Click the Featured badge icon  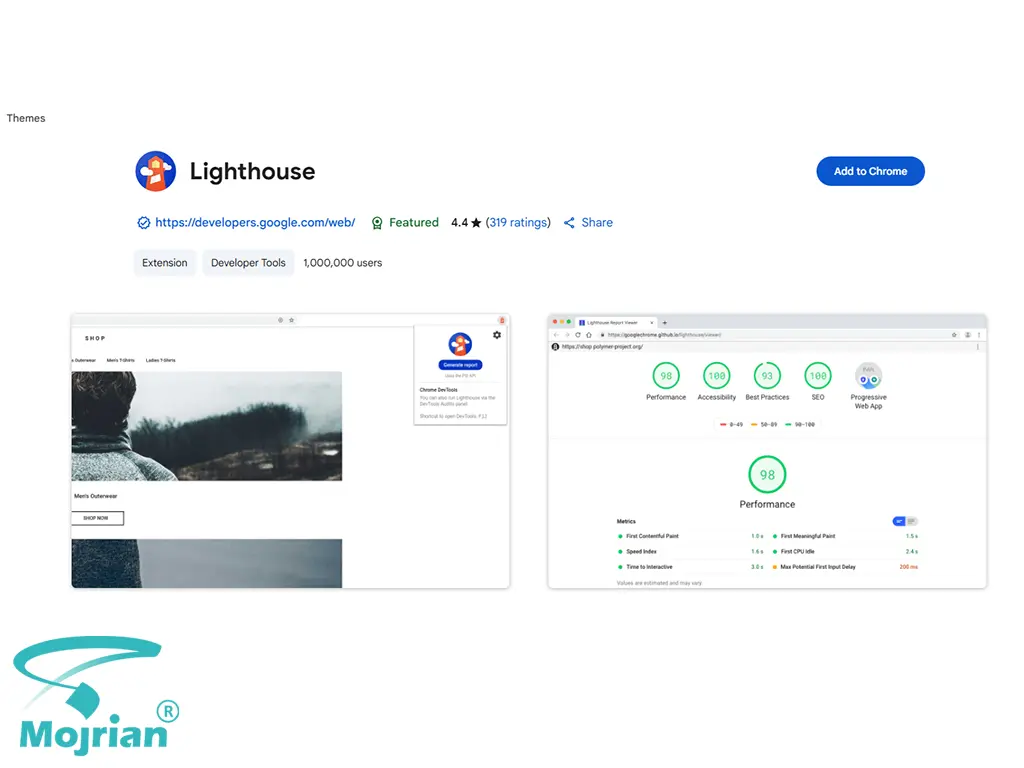pos(377,223)
